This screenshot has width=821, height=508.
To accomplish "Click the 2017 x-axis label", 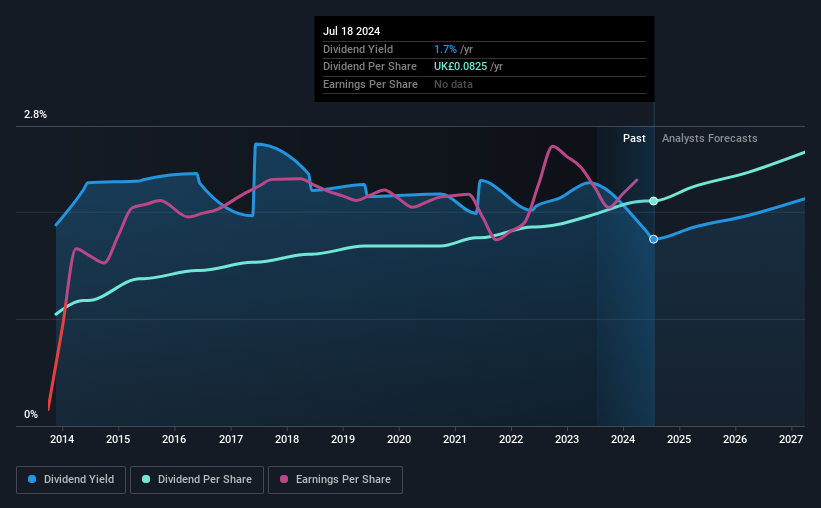I will [x=230, y=439].
